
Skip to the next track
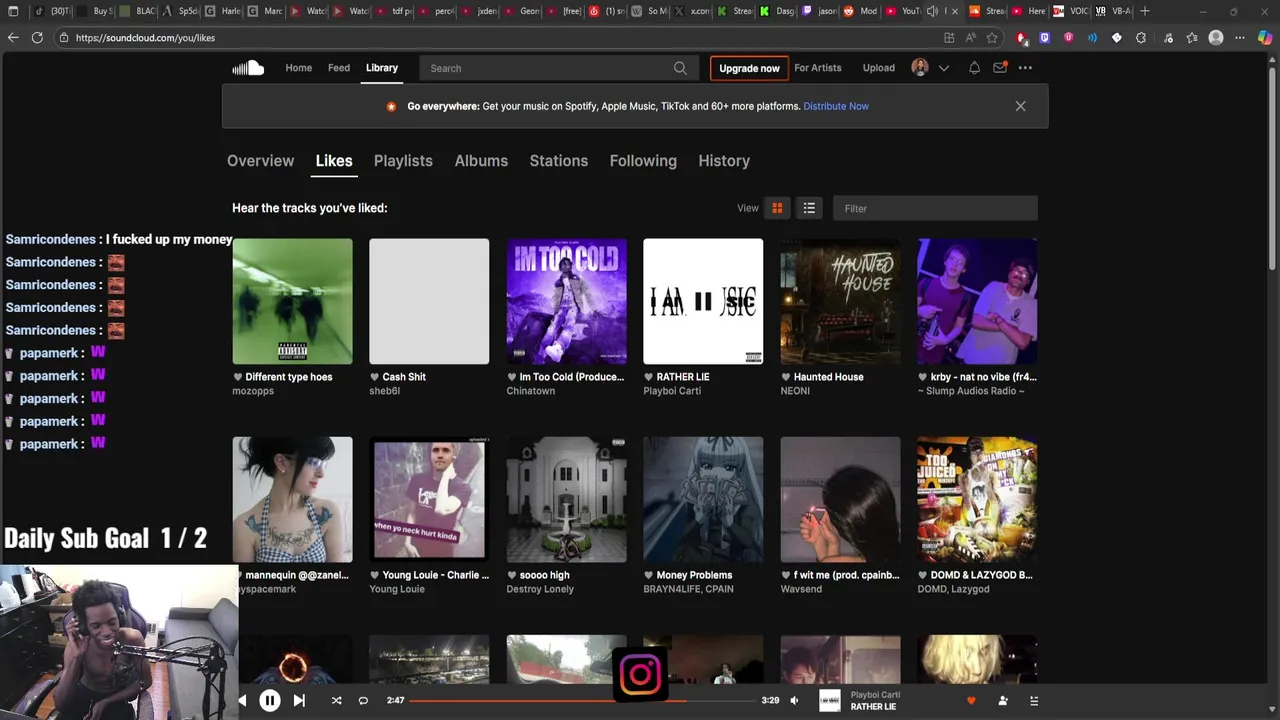(299, 700)
